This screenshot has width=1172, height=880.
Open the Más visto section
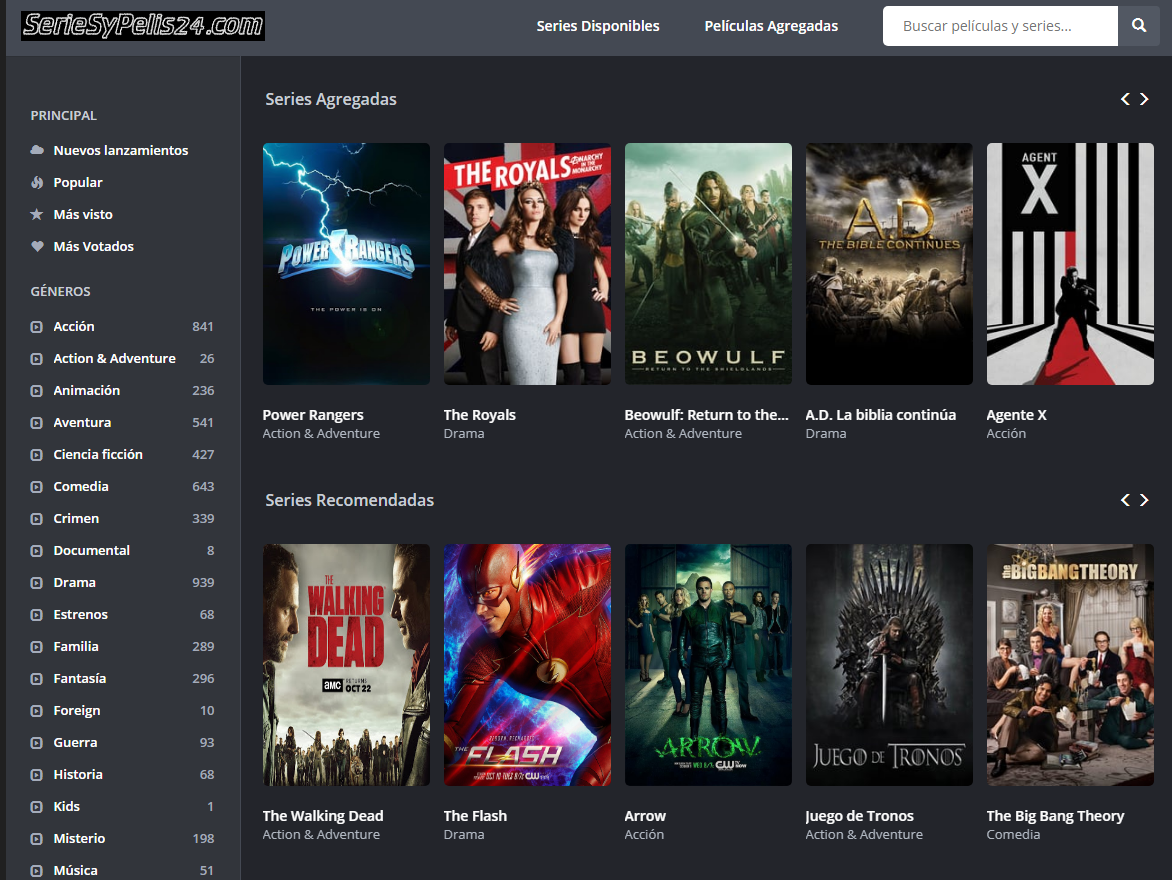pyautogui.click(x=83, y=215)
